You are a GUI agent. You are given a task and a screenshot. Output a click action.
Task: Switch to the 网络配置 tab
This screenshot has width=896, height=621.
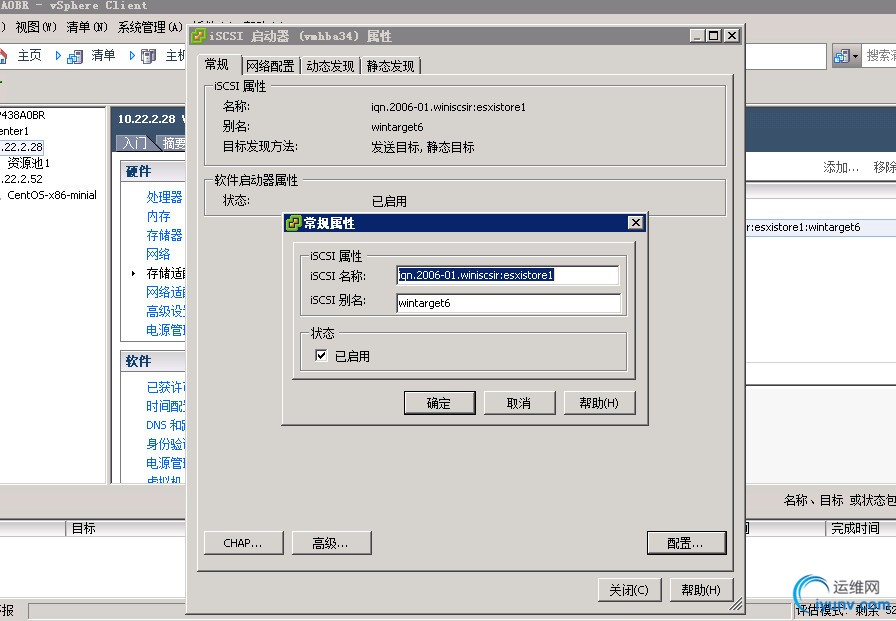270,66
